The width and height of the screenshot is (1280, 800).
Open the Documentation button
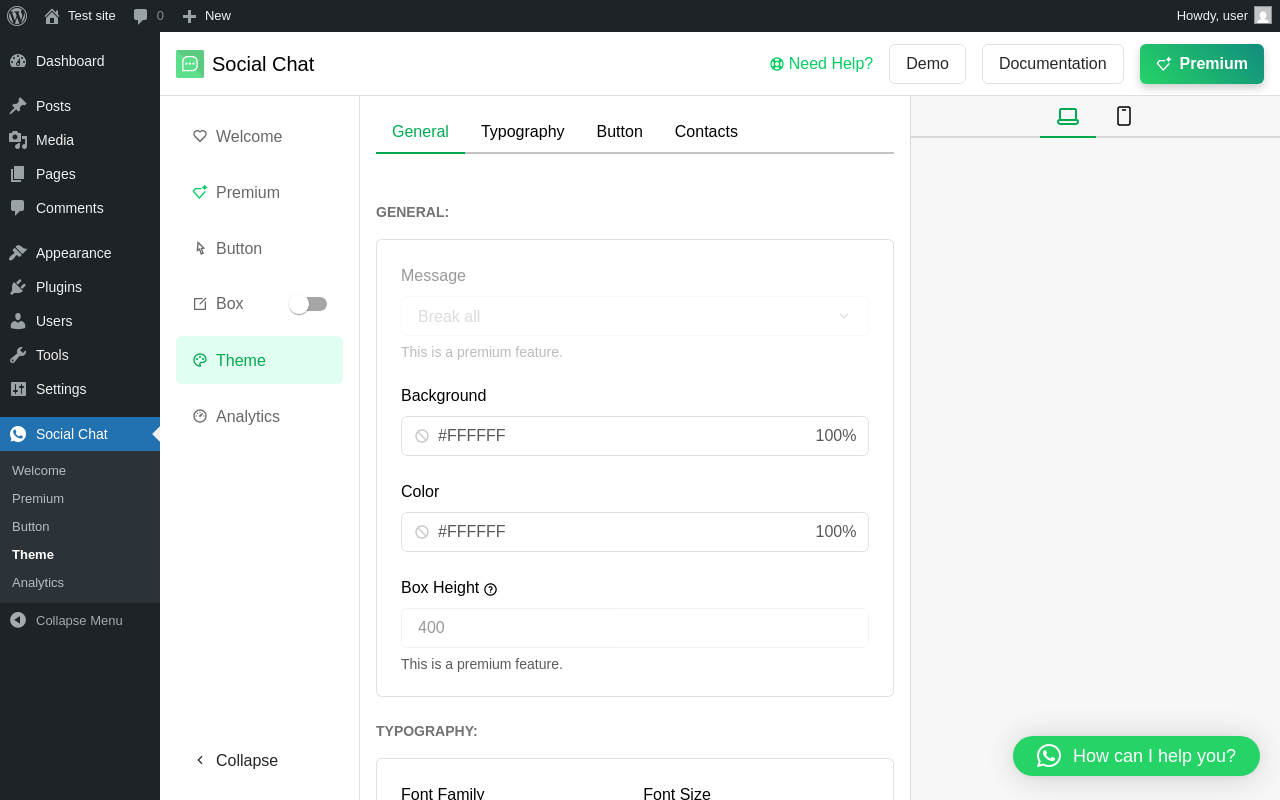[1053, 64]
